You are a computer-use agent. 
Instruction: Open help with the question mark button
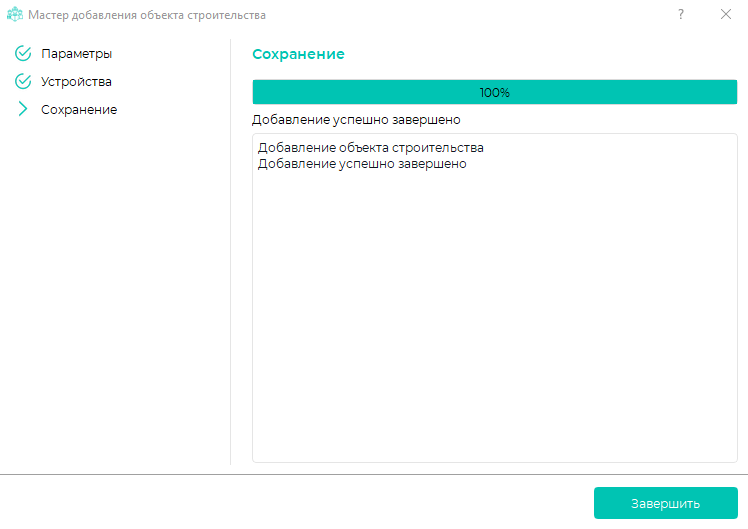pos(681,15)
